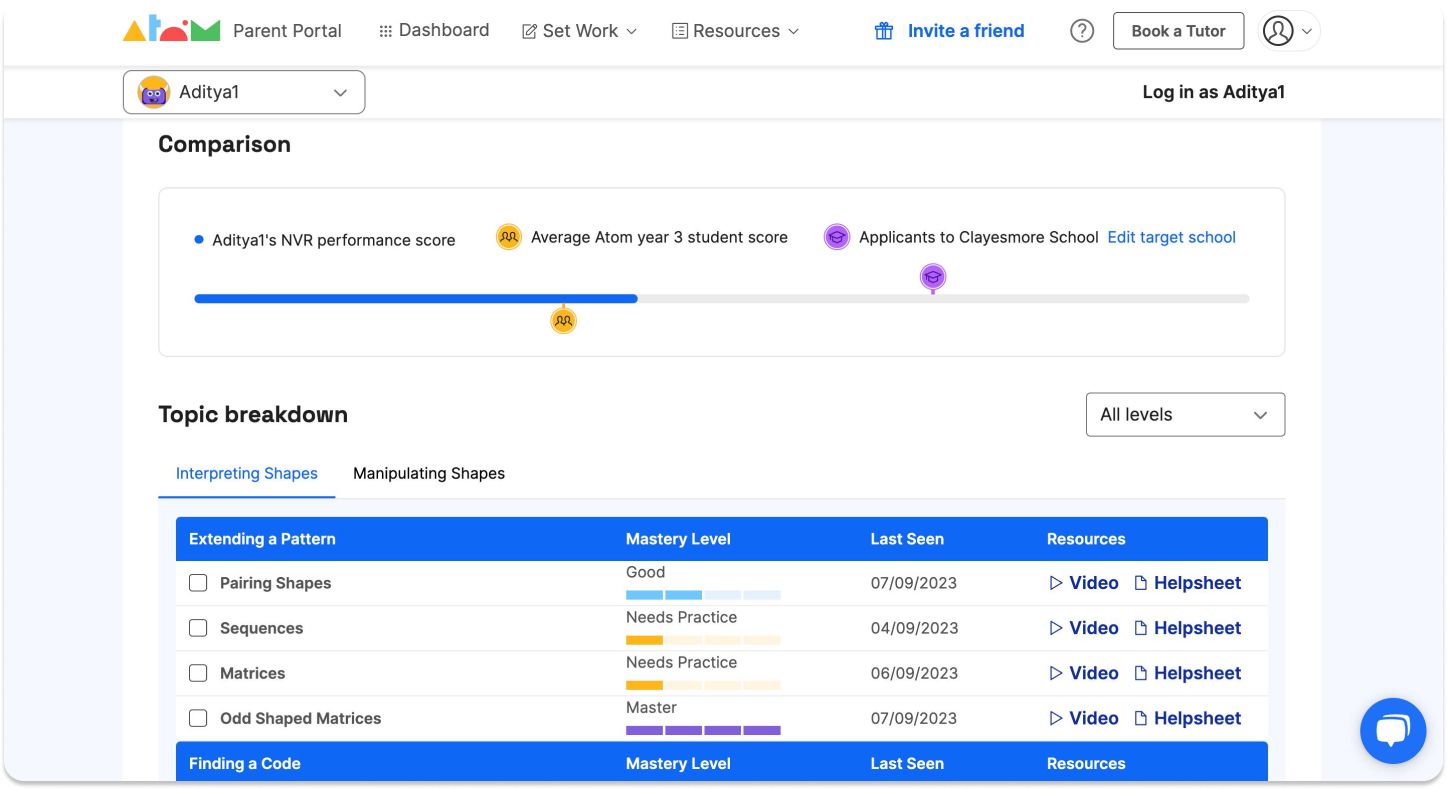Viewport: 1447px width, 789px height.
Task: Open the help question mark icon
Action: pos(1081,31)
